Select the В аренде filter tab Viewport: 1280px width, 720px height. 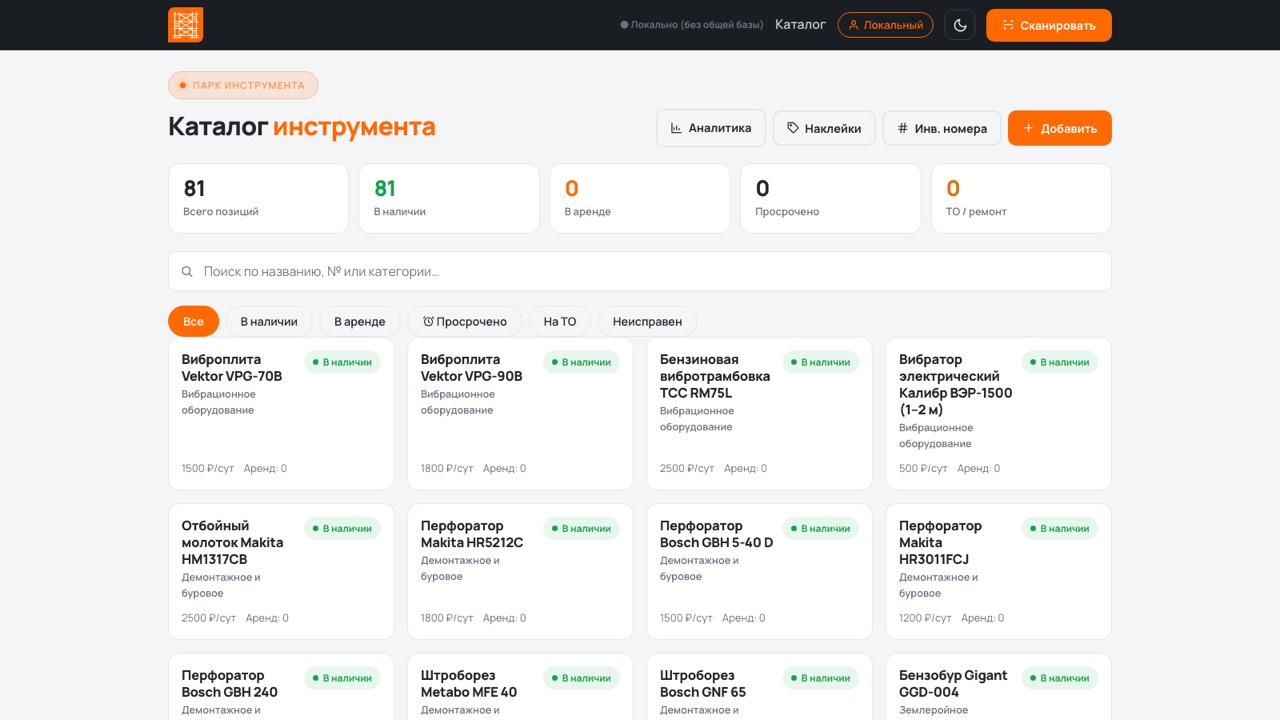click(360, 321)
